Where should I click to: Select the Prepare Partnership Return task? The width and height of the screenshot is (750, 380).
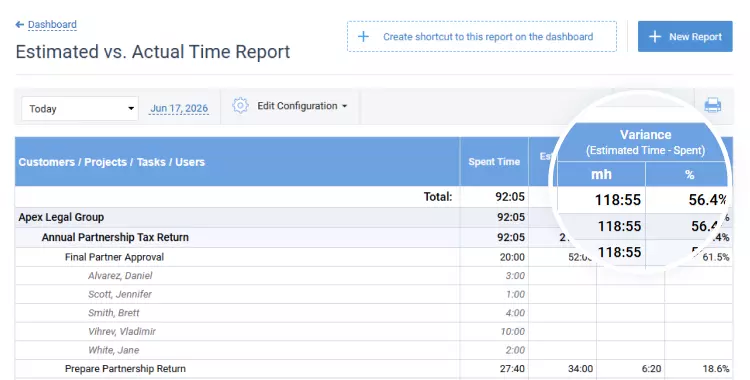[125, 369]
